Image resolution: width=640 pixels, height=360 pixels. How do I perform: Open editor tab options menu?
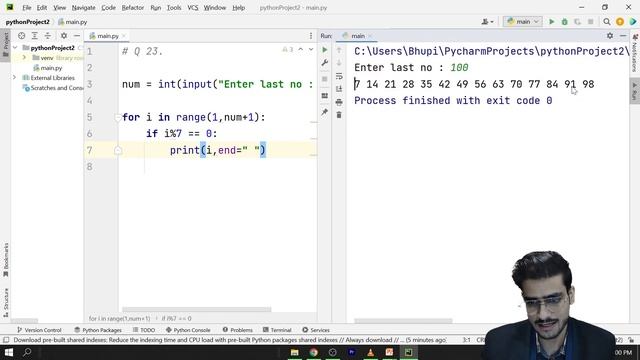(x=311, y=36)
